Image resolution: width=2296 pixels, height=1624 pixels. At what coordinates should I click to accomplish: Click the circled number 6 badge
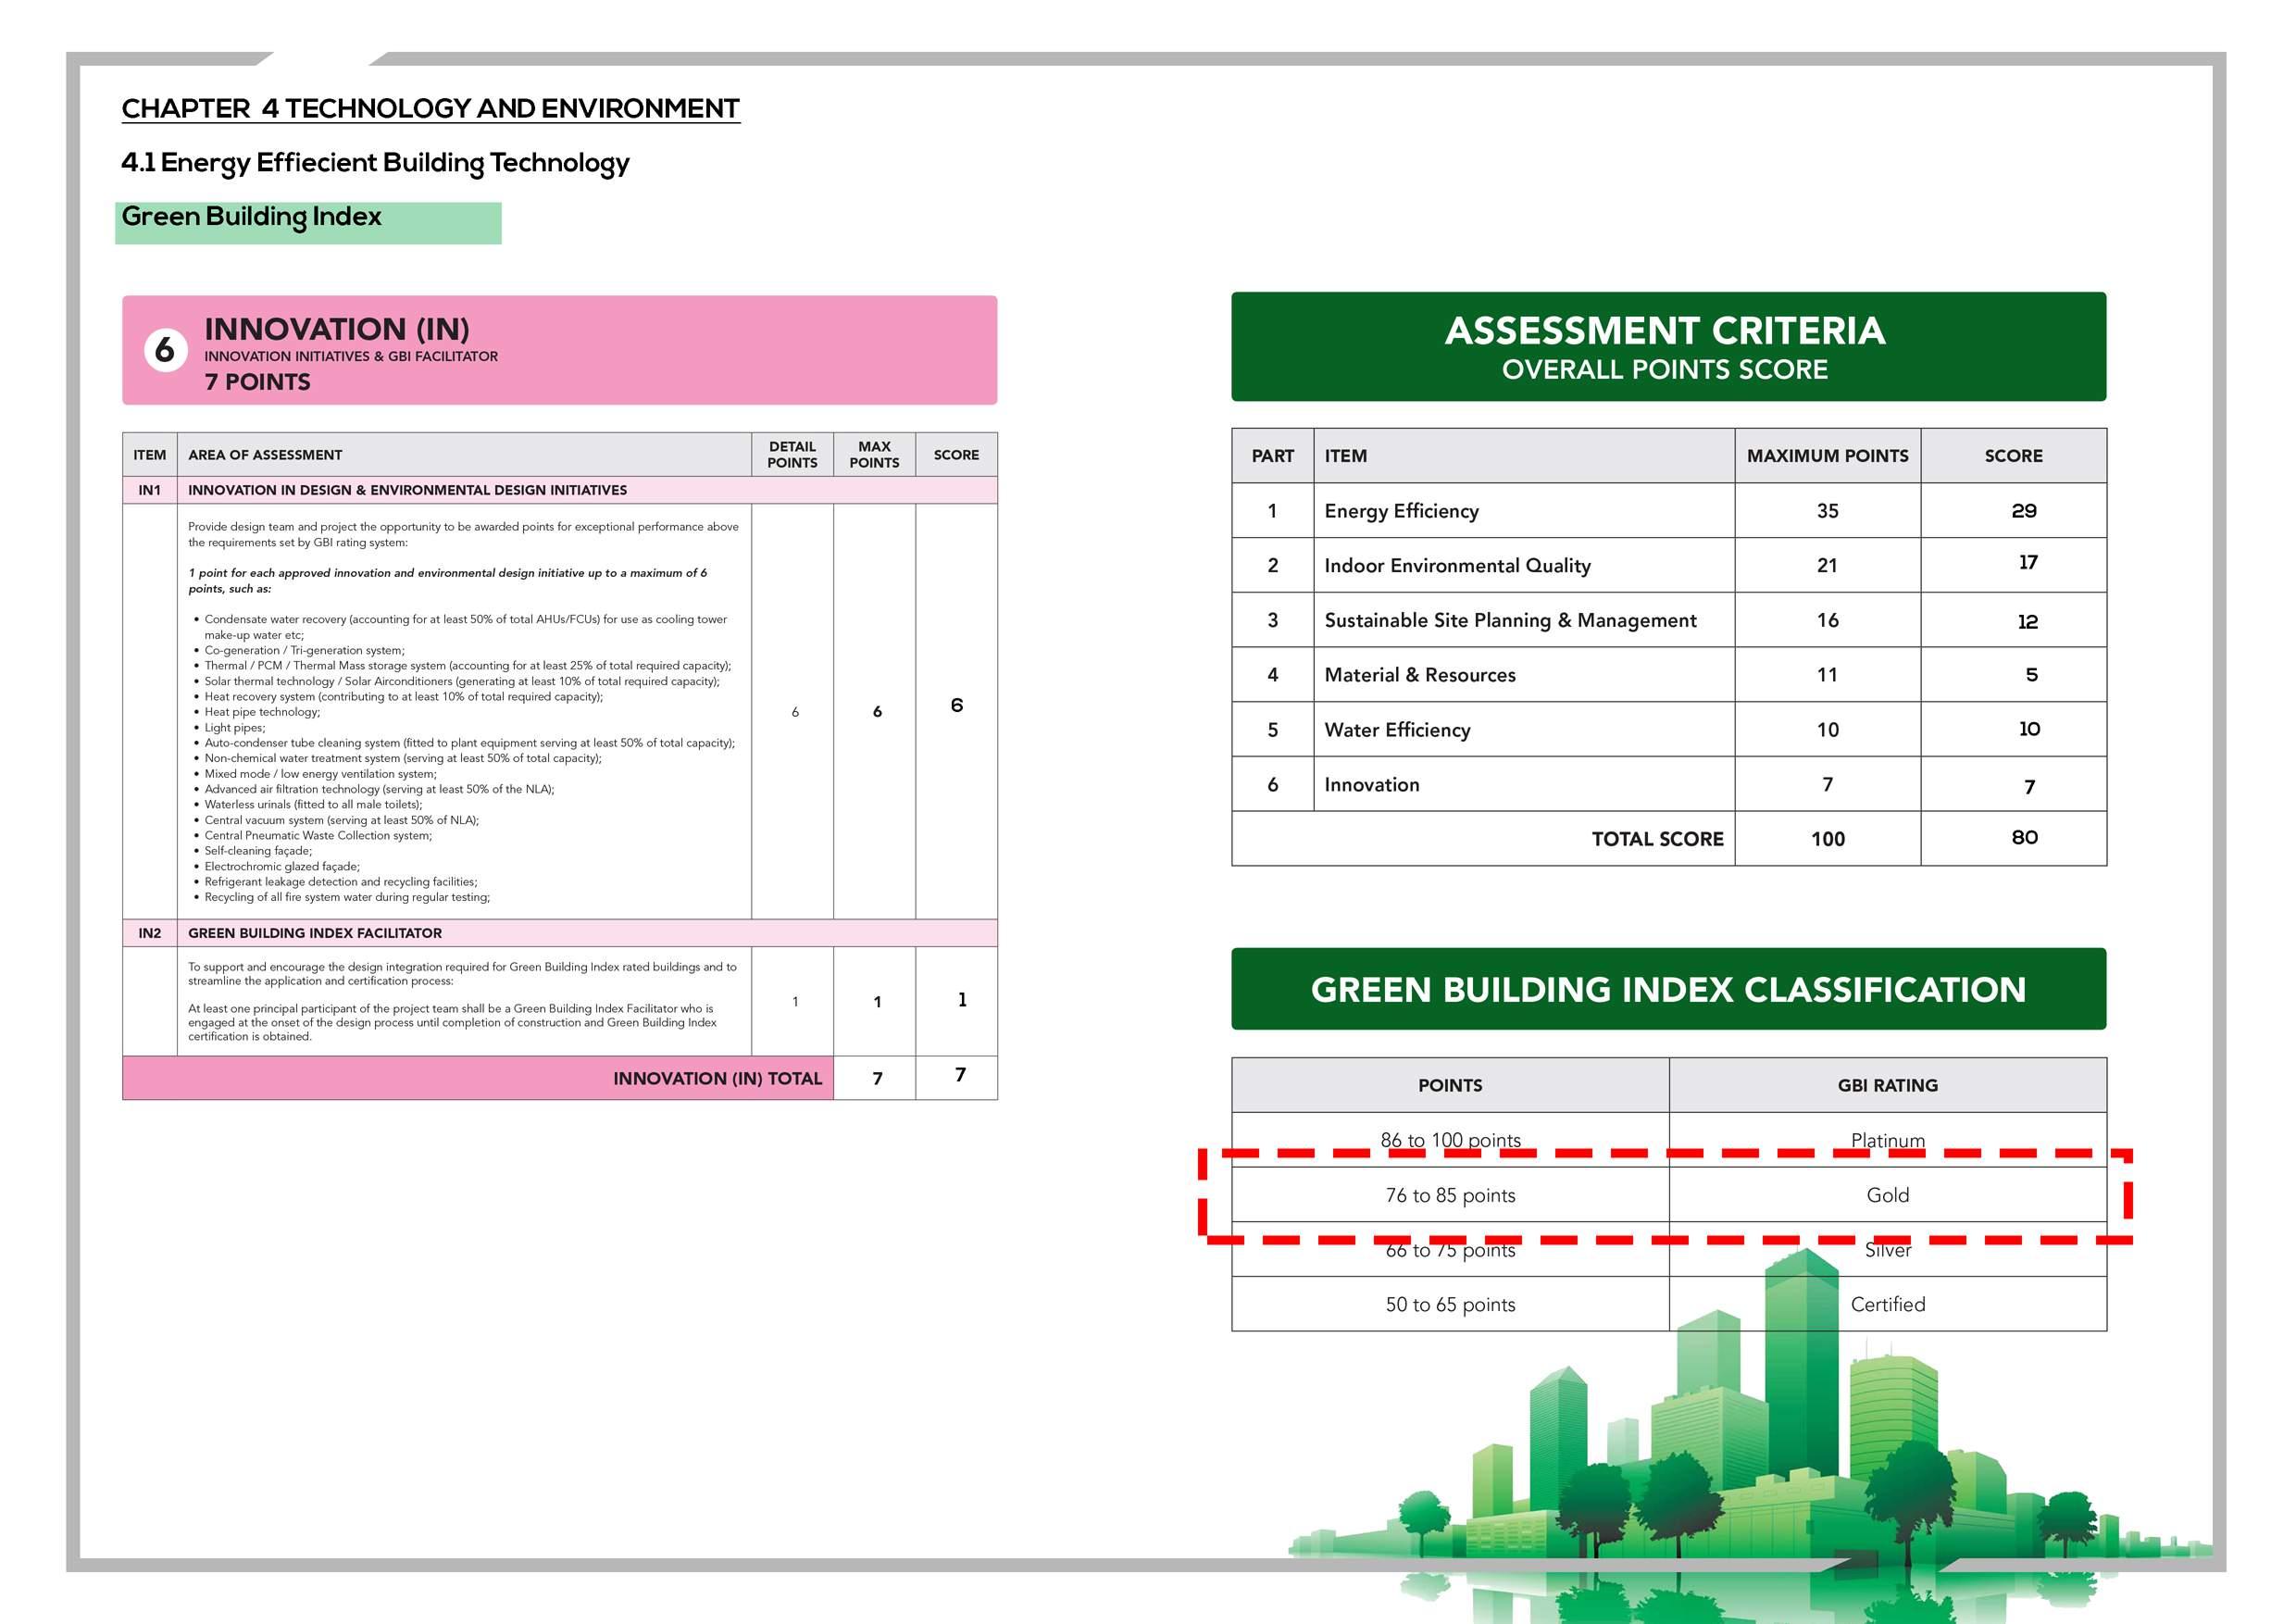[165, 350]
